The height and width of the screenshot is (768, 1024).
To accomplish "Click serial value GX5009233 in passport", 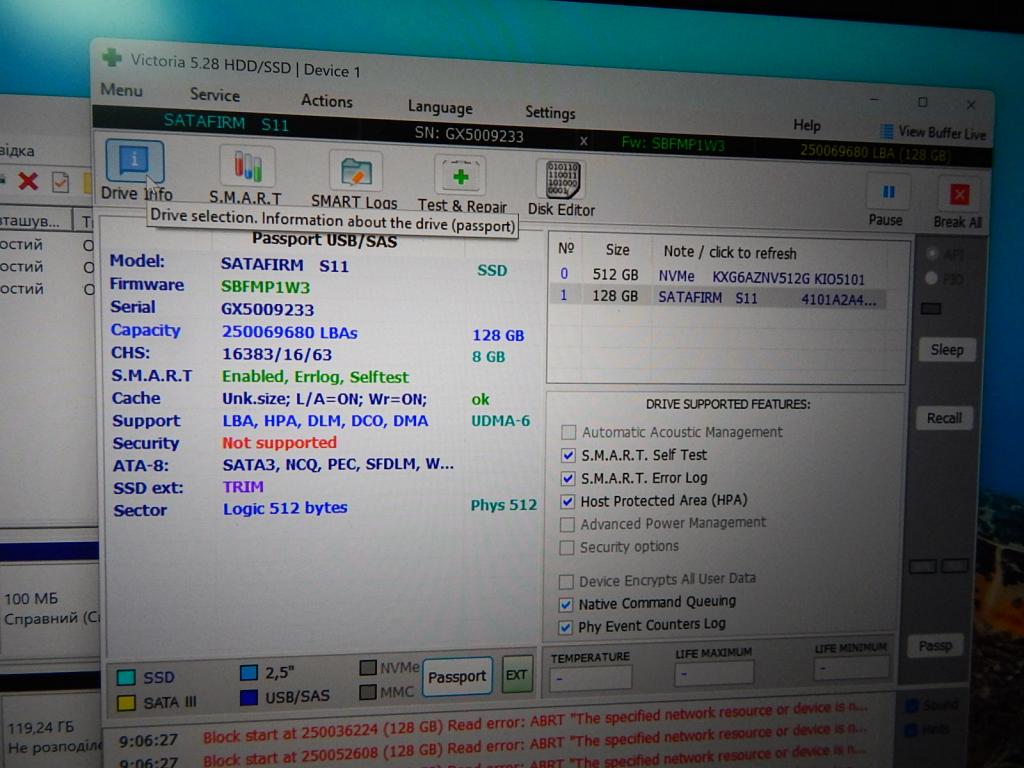I will [x=268, y=309].
